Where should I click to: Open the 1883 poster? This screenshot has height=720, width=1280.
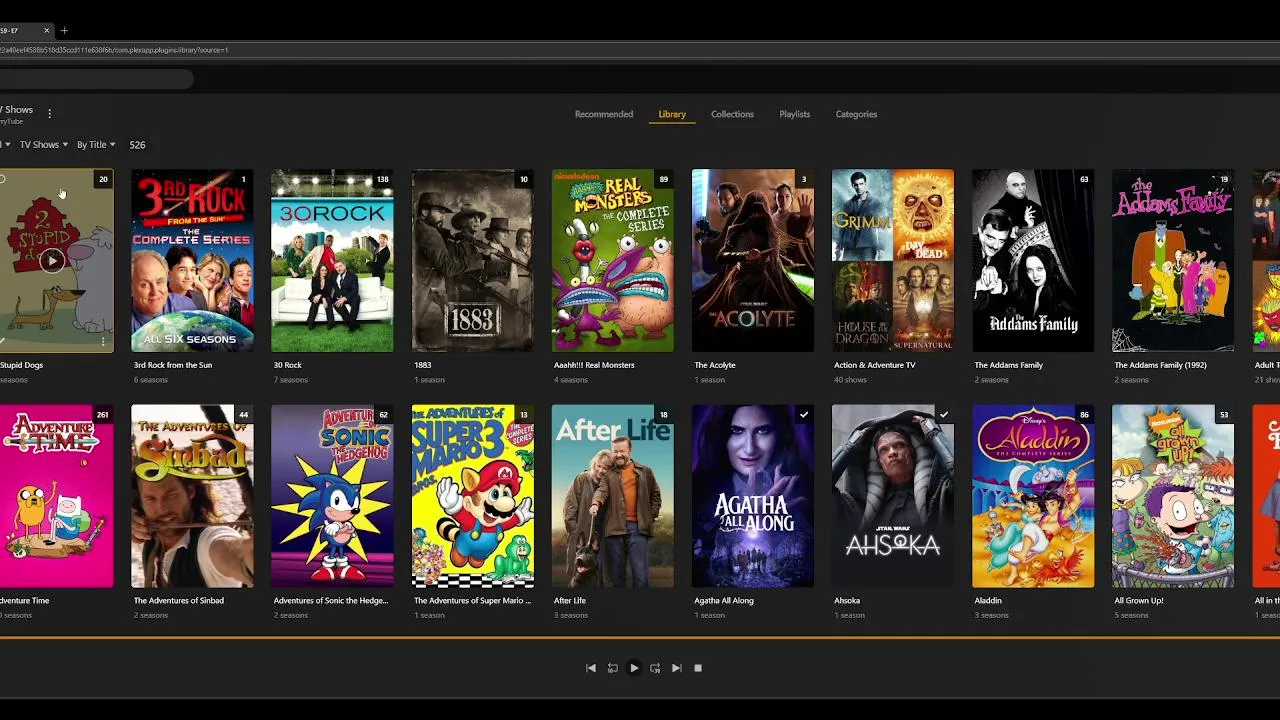pyautogui.click(x=472, y=261)
